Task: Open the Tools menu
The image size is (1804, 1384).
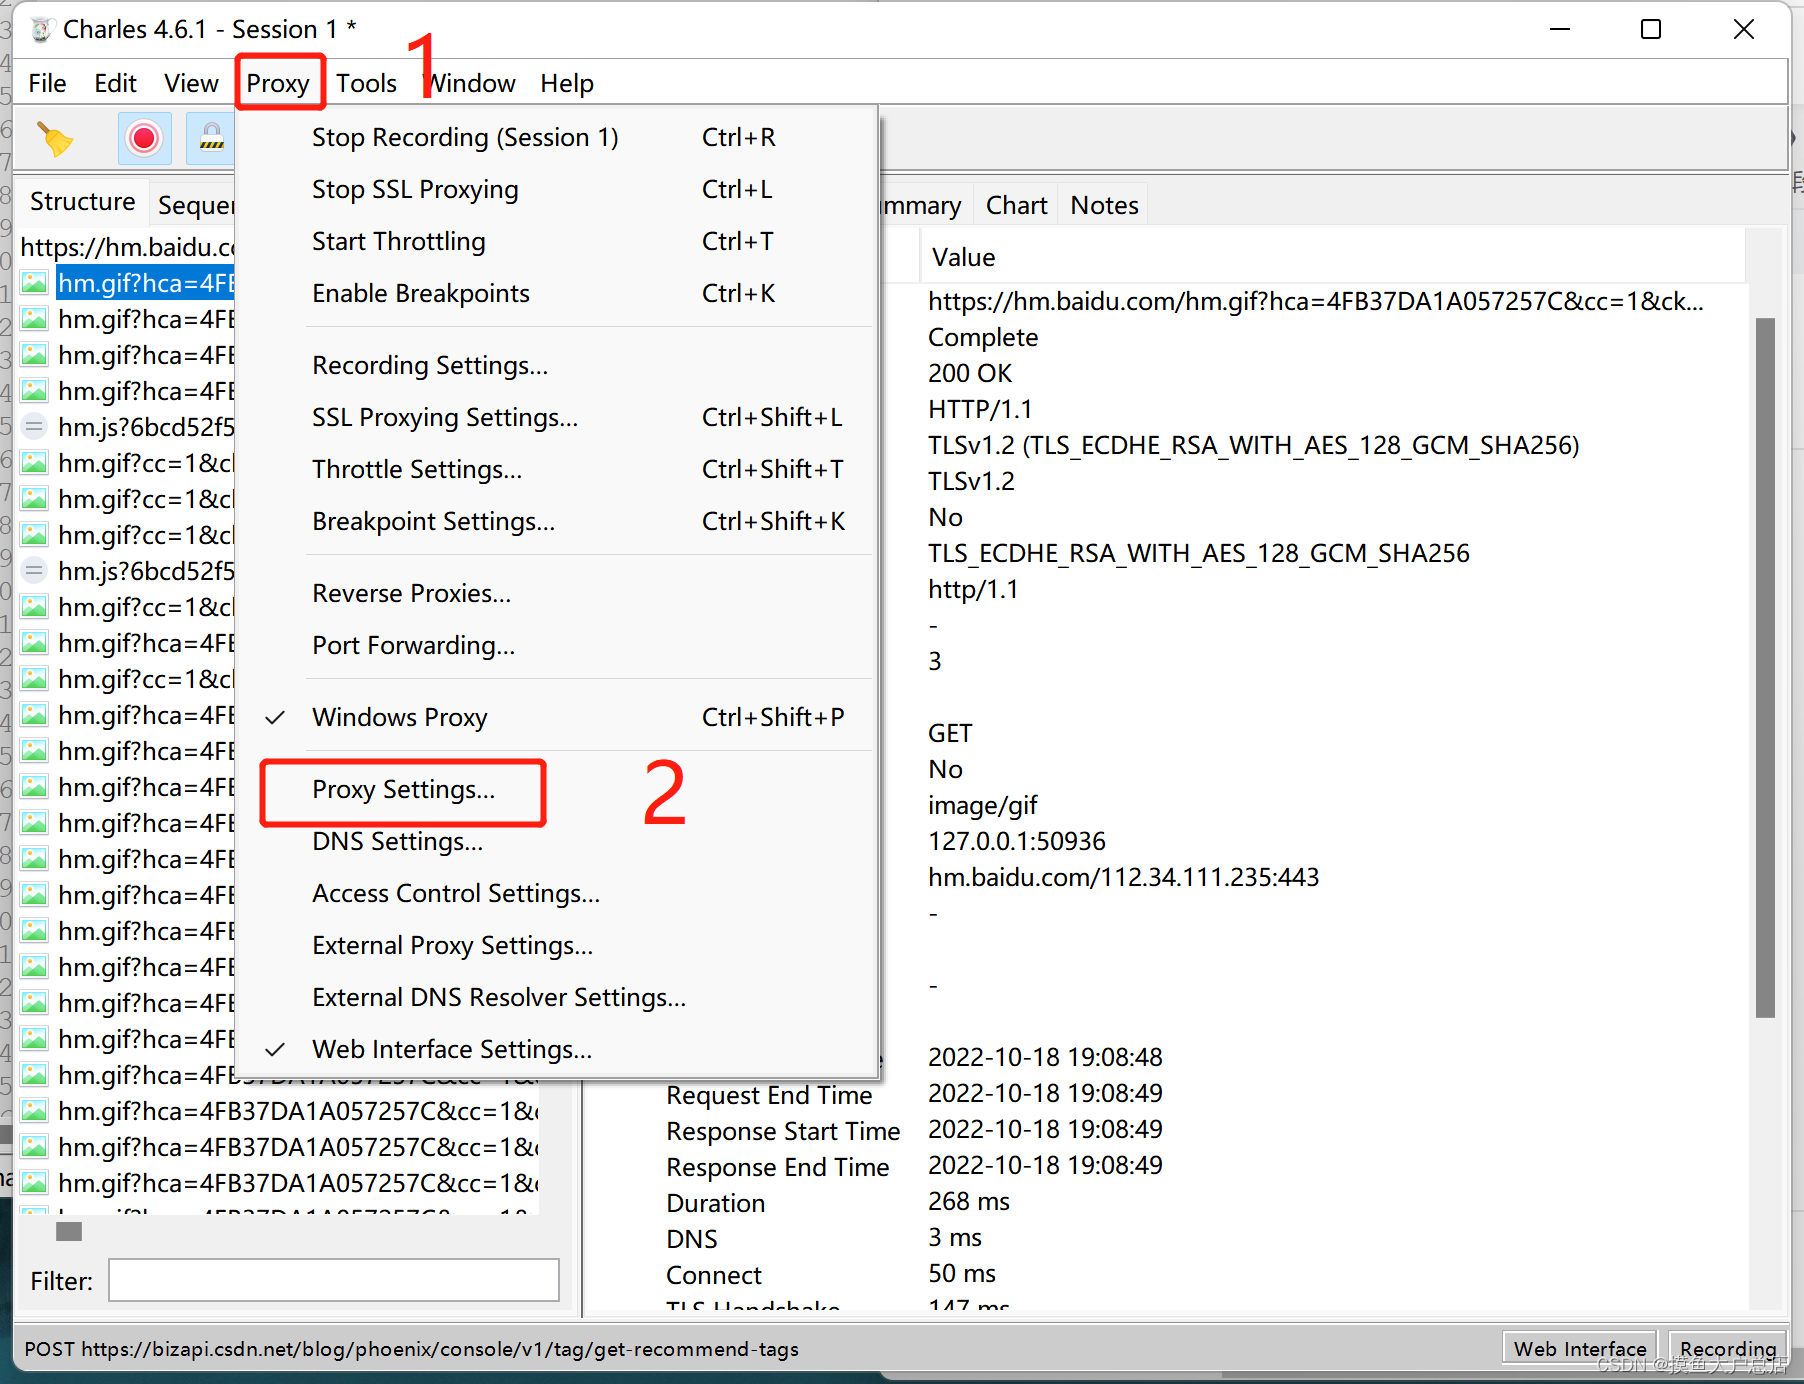Action: click(x=366, y=83)
